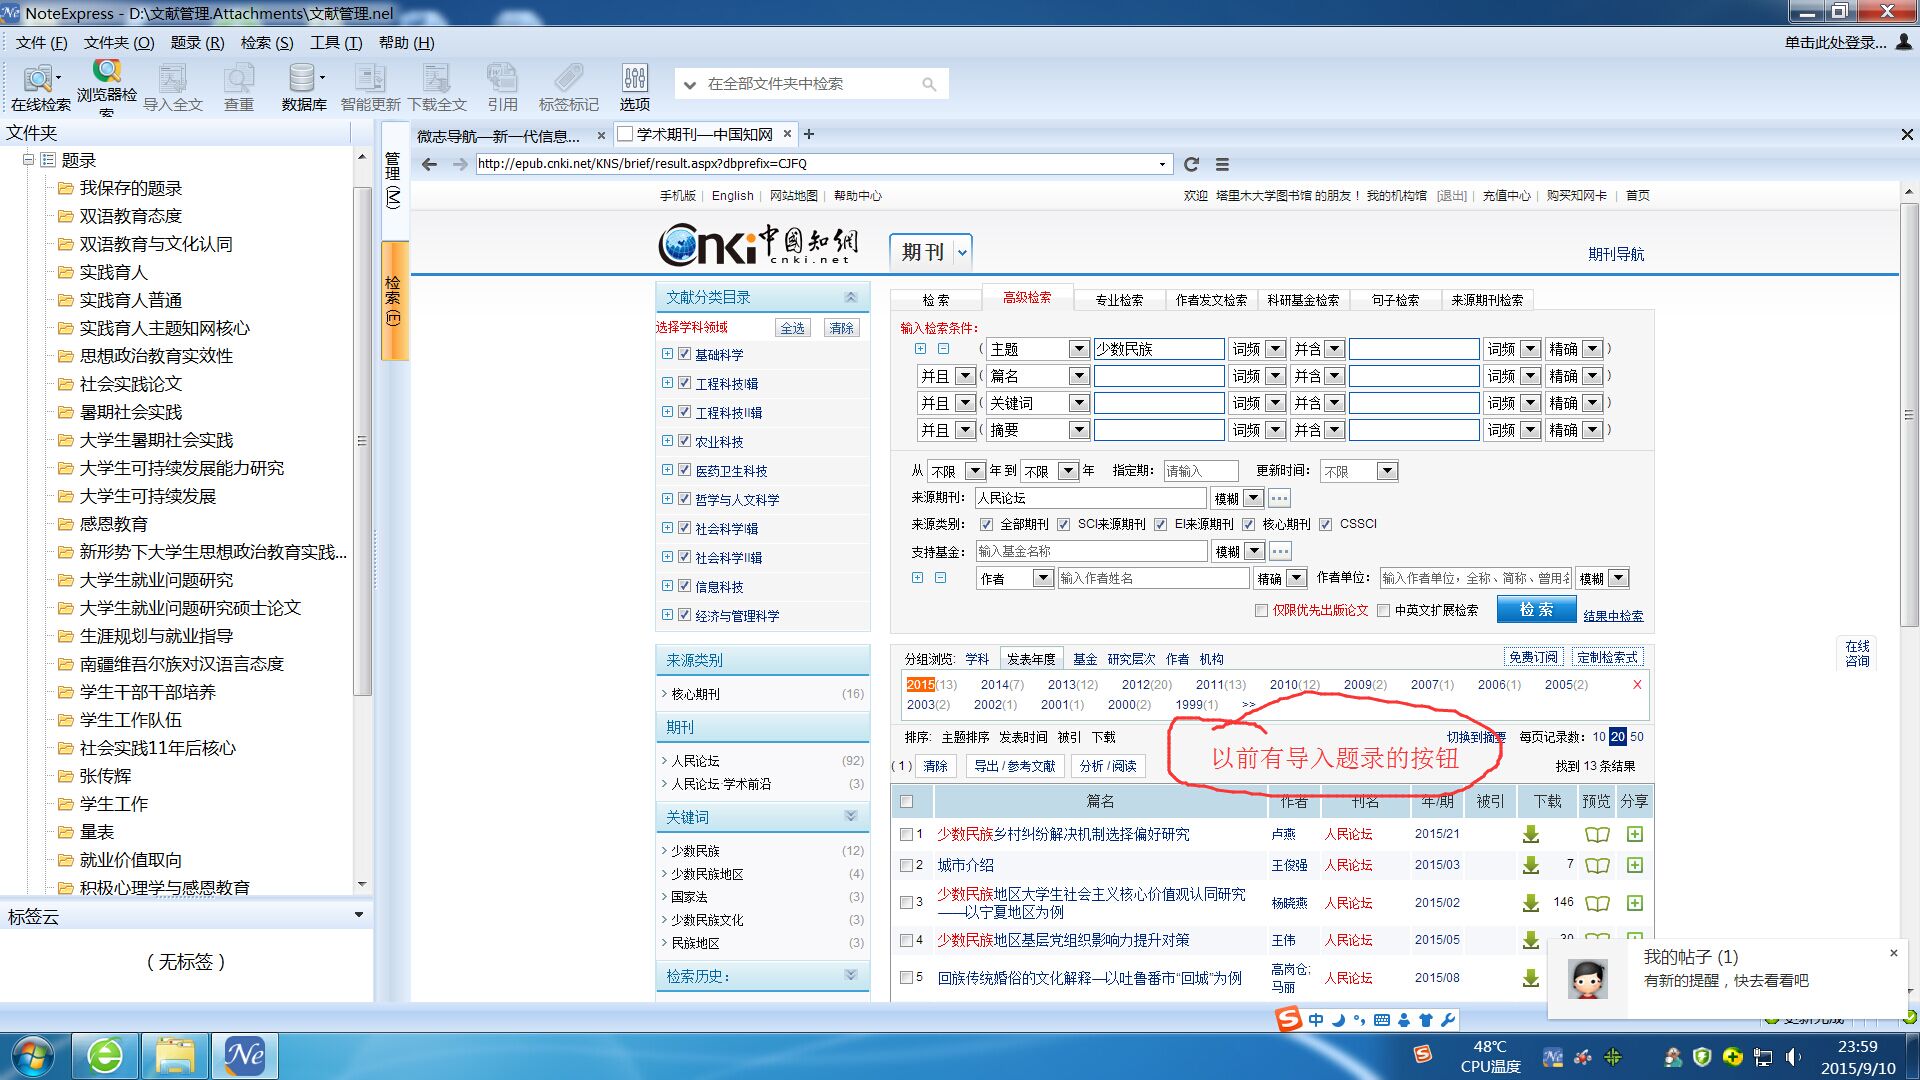Download article 1 少数民族乡村纠纷解决机制

pyautogui.click(x=1530, y=834)
